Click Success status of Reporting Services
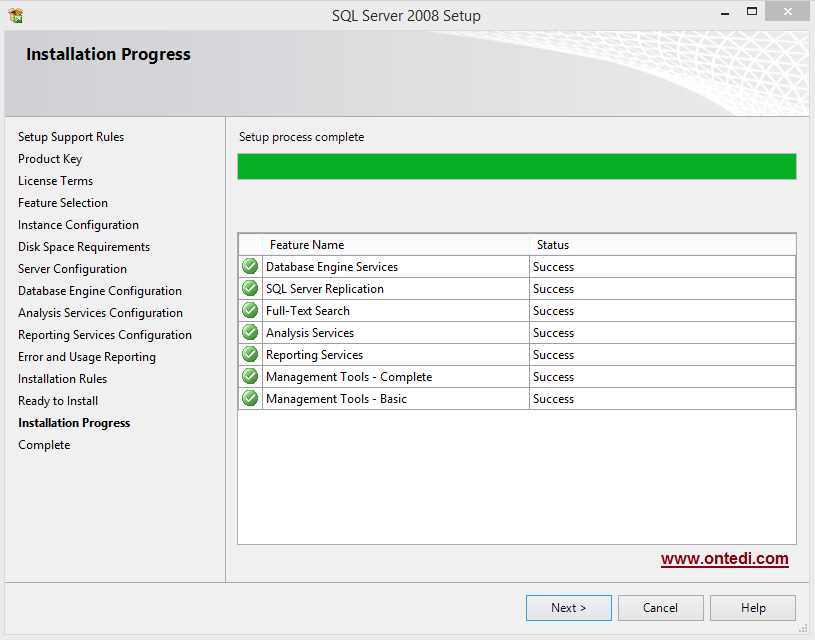 point(554,355)
